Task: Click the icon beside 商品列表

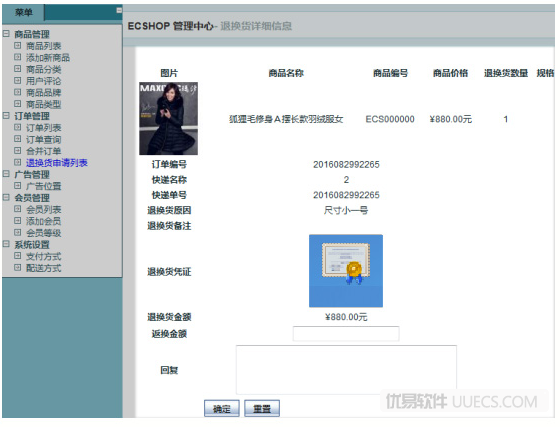Action: point(18,45)
